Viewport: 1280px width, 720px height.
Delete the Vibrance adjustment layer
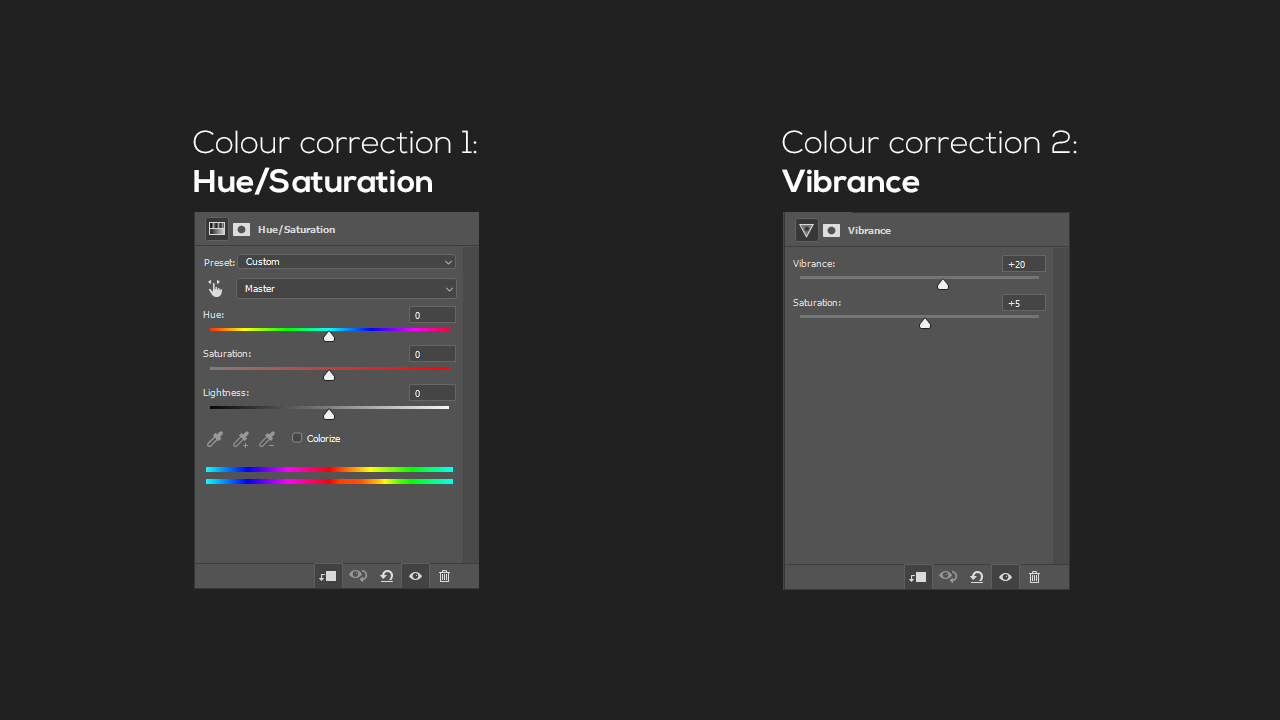click(x=1035, y=577)
